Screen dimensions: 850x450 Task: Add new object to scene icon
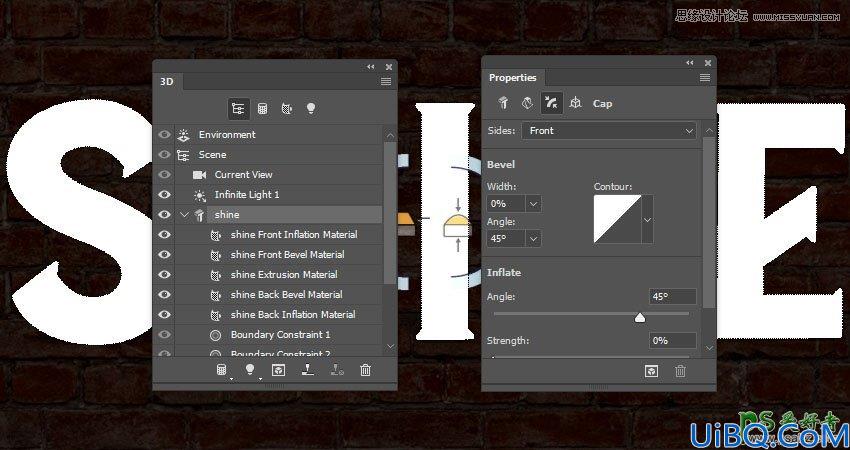[x=221, y=370]
